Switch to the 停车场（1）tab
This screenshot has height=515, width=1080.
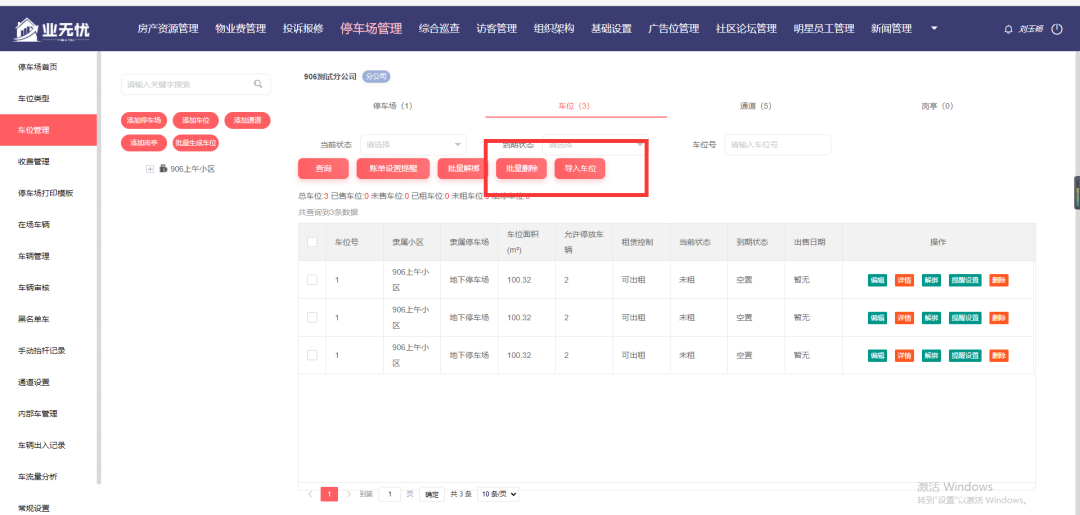tap(393, 106)
